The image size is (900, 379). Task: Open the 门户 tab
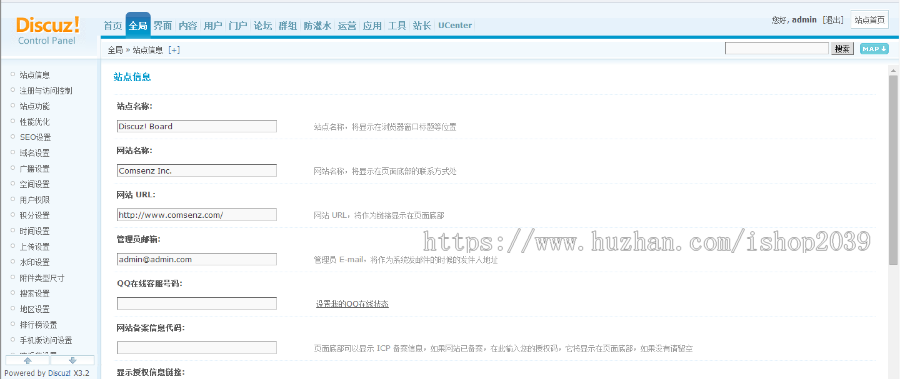[x=238, y=25]
